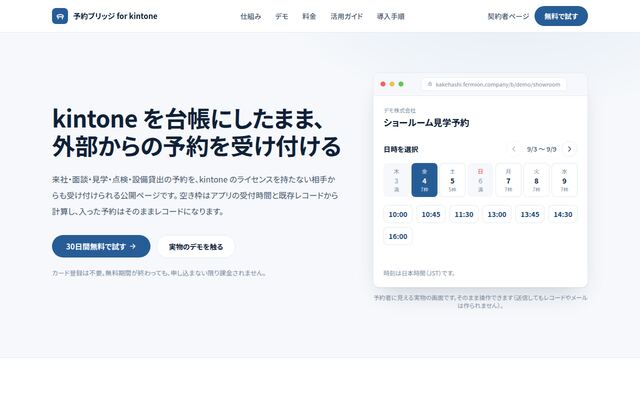Open the 予約ブリッジ for kintone home link

click(x=105, y=16)
